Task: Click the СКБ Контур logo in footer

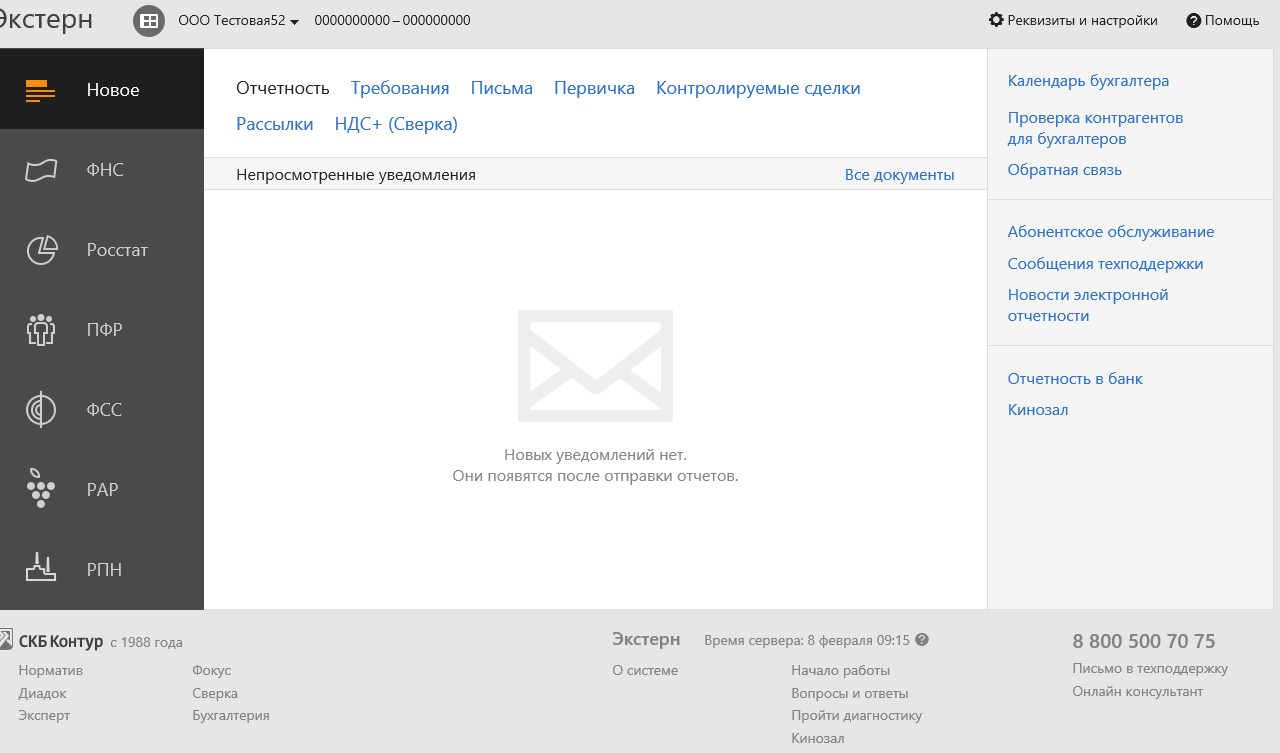Action: 52,641
